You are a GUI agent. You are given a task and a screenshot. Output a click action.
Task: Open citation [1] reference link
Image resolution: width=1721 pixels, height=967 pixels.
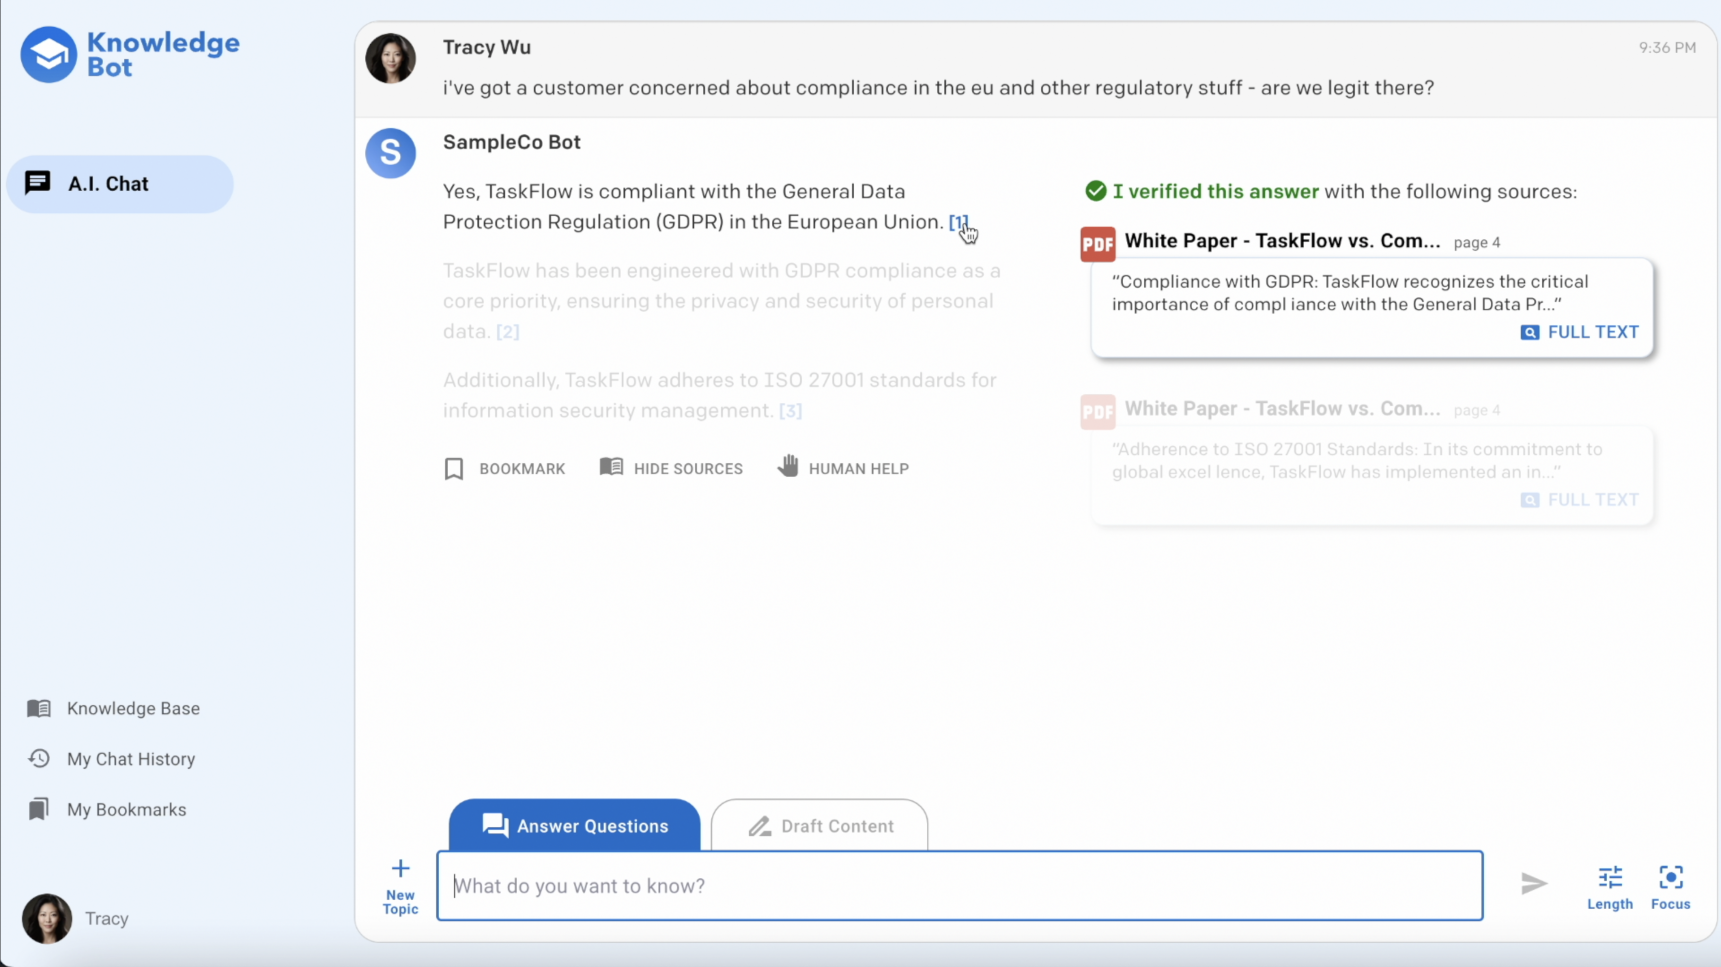pos(958,222)
